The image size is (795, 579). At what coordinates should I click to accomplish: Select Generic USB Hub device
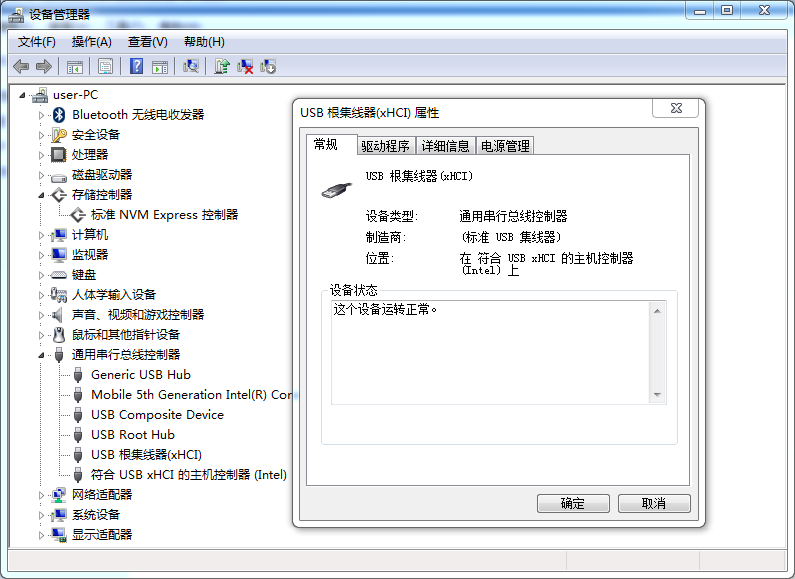pyautogui.click(x=141, y=375)
